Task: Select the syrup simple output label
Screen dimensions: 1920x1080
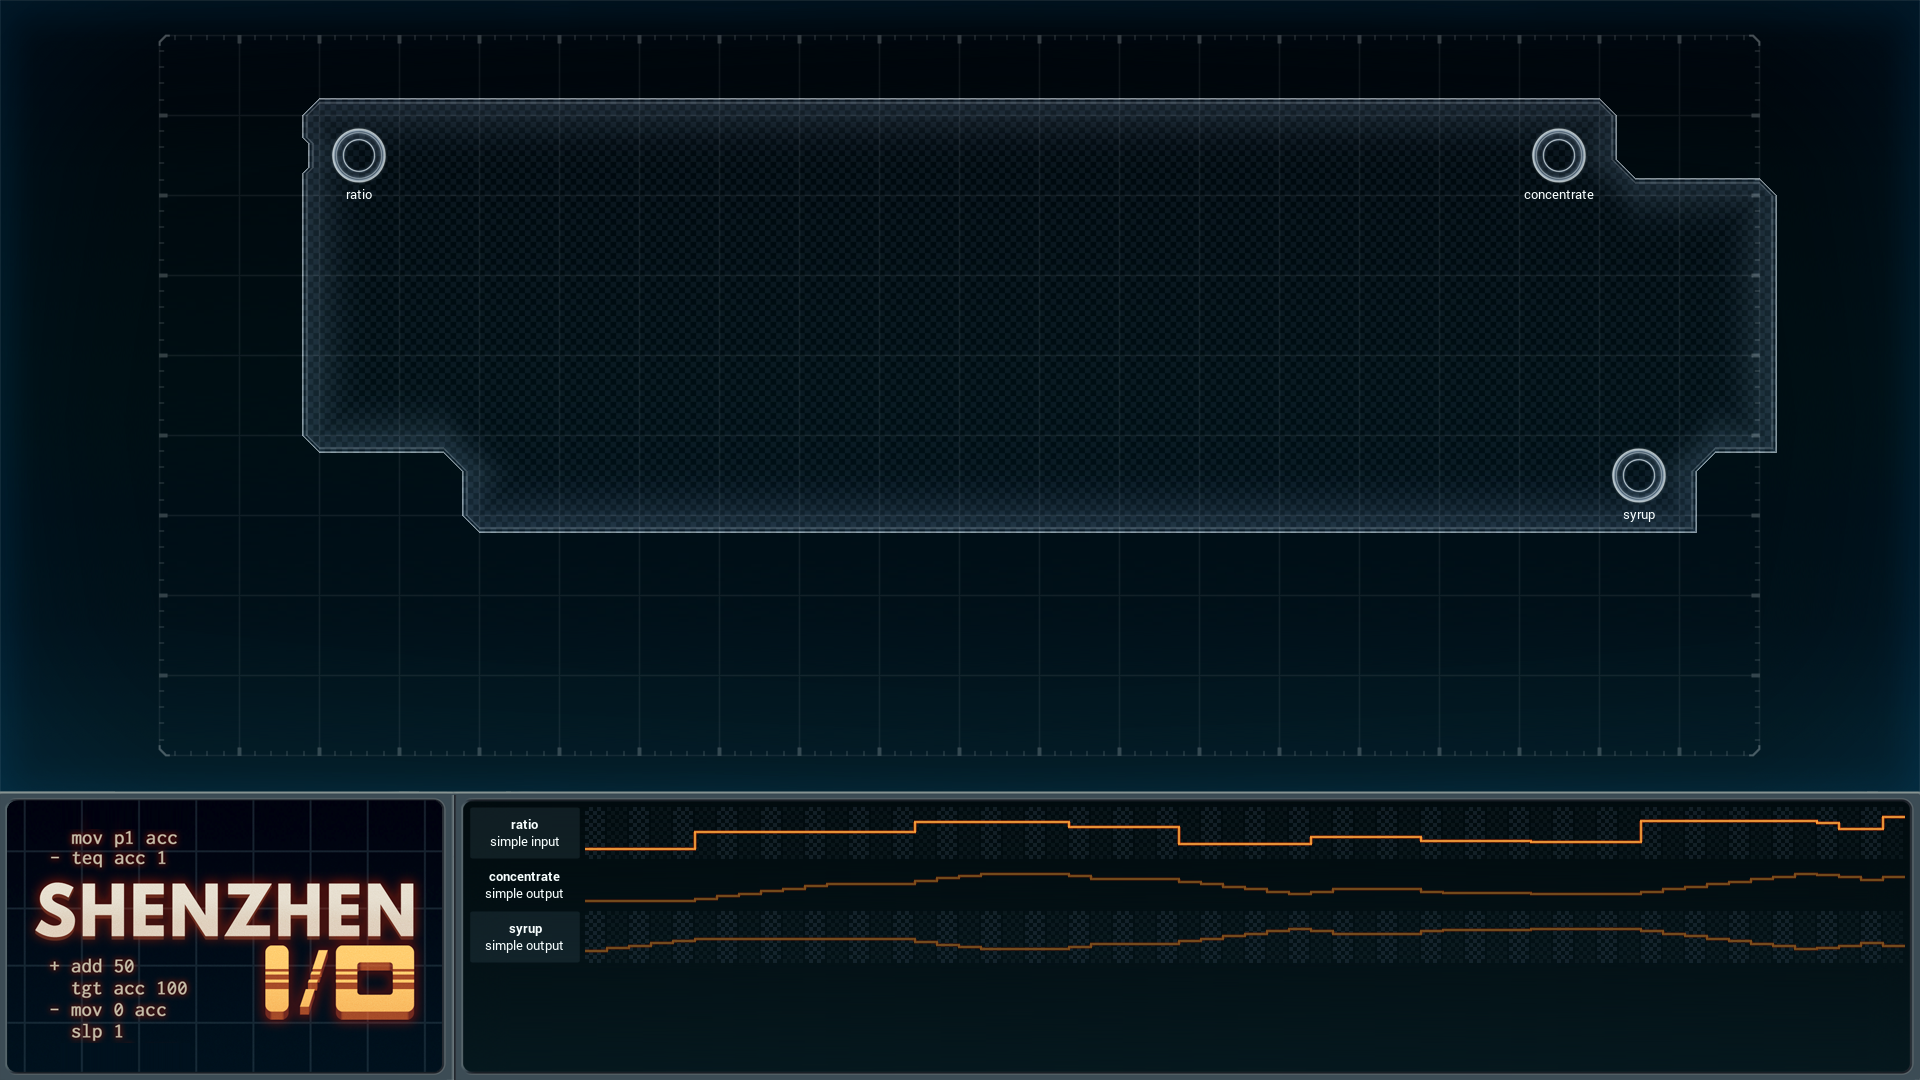Action: (525, 937)
